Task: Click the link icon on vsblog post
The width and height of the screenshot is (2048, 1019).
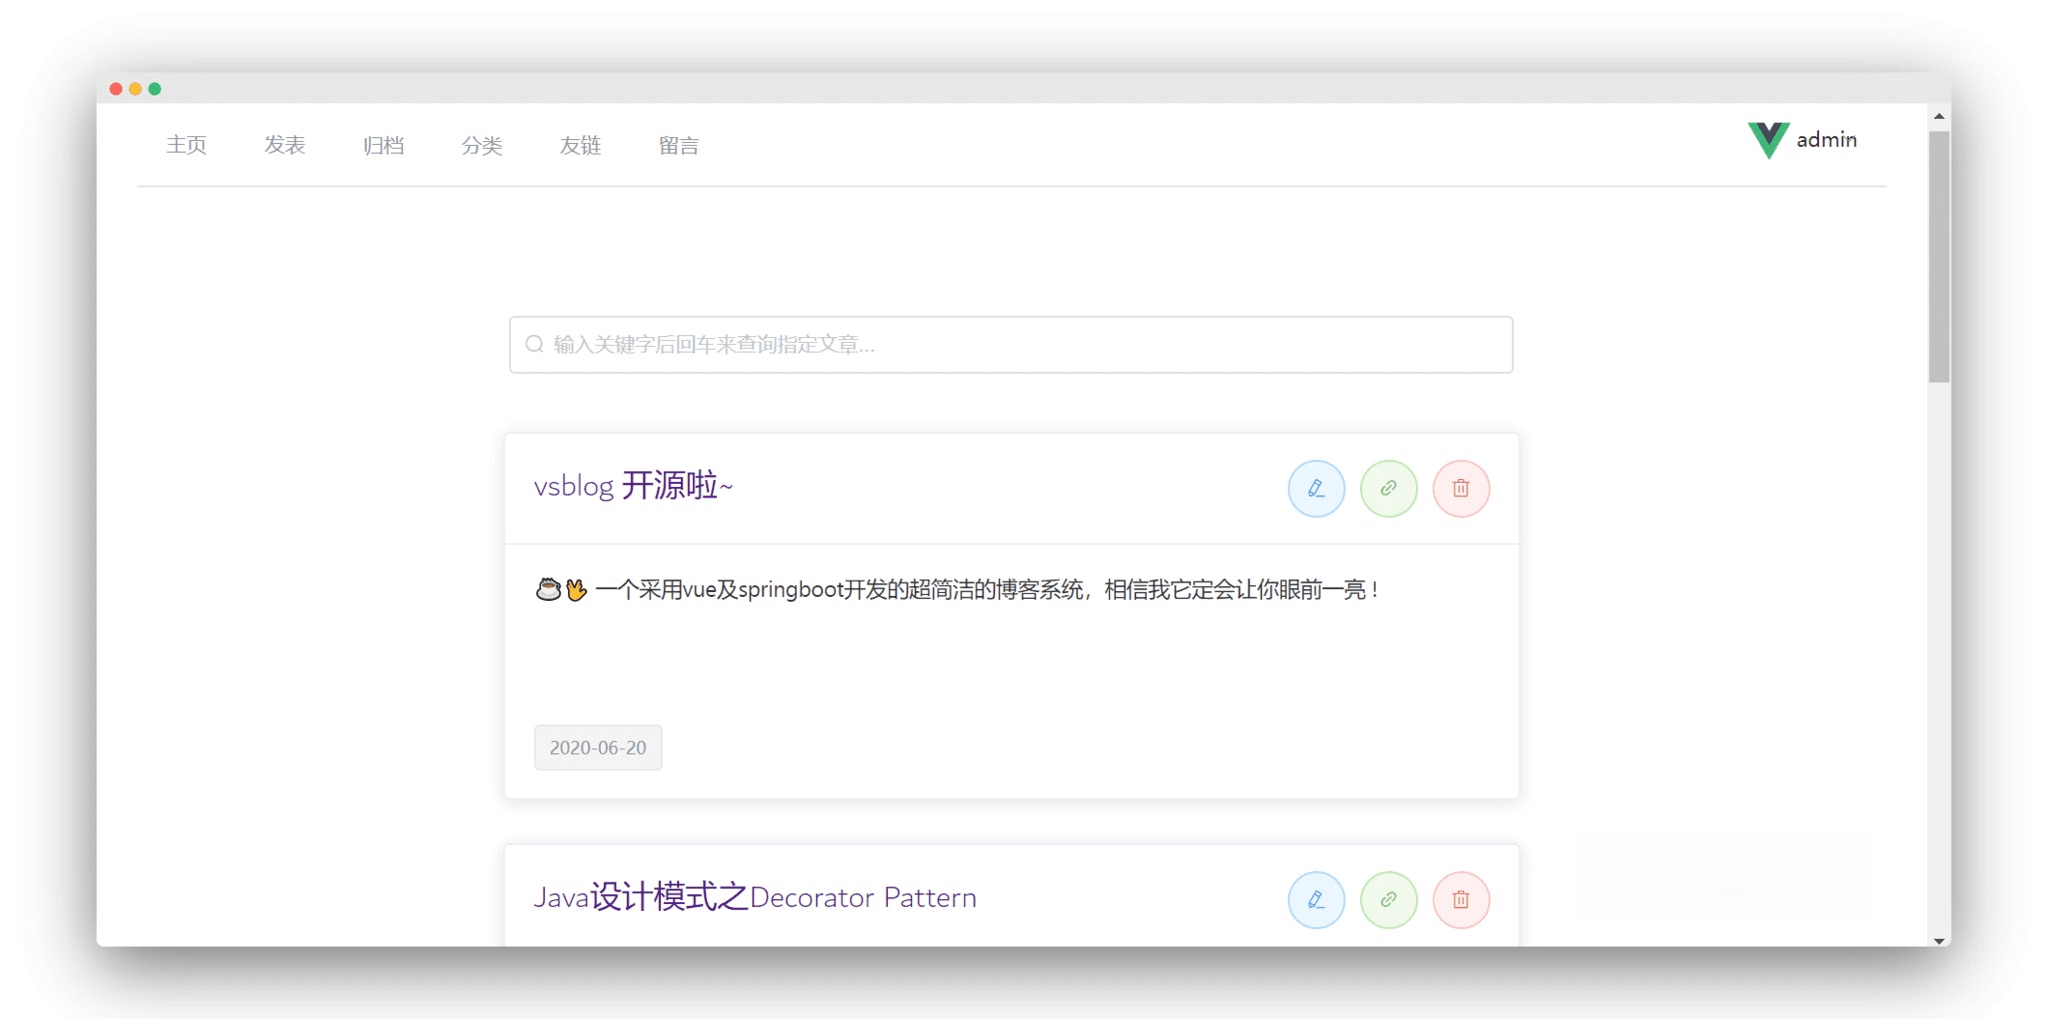Action: click(1388, 488)
